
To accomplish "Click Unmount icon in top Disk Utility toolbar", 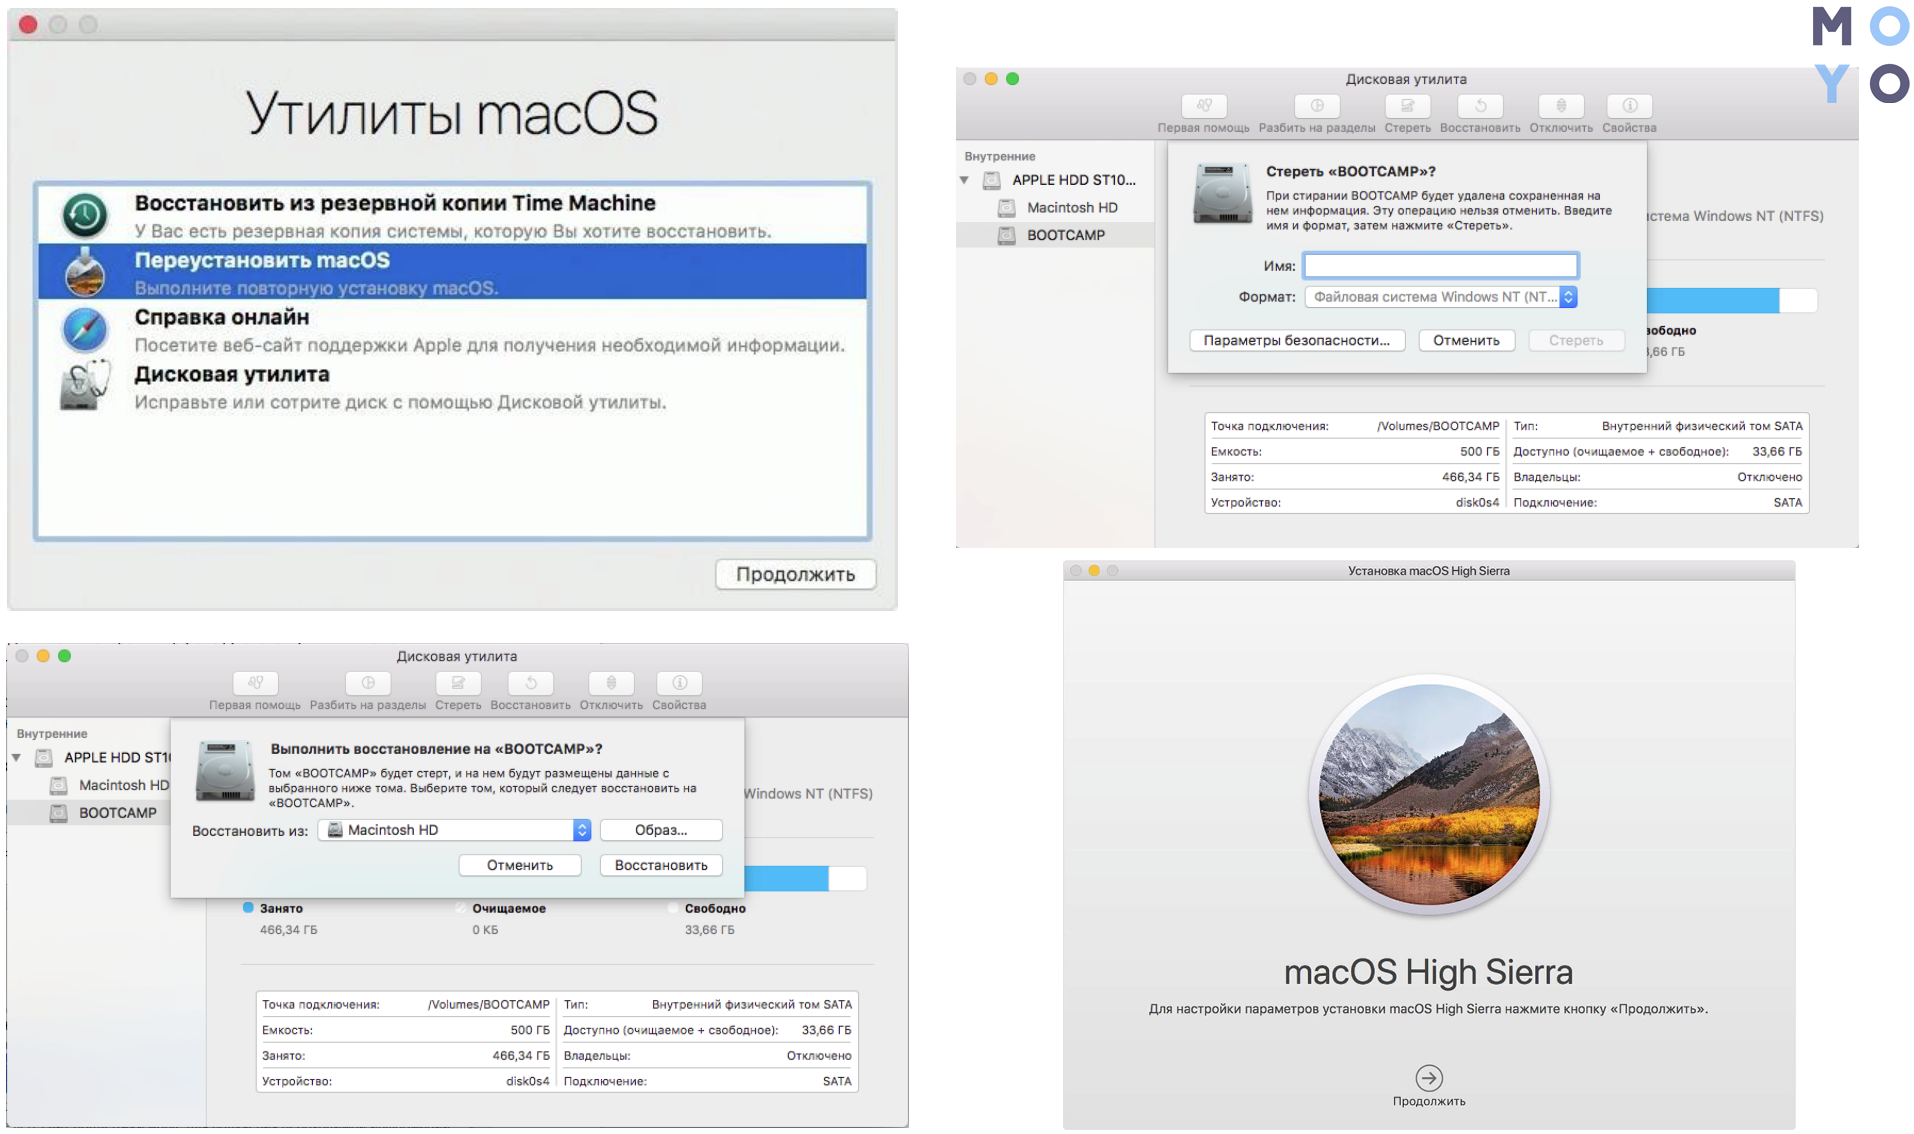I will pos(1561,106).
